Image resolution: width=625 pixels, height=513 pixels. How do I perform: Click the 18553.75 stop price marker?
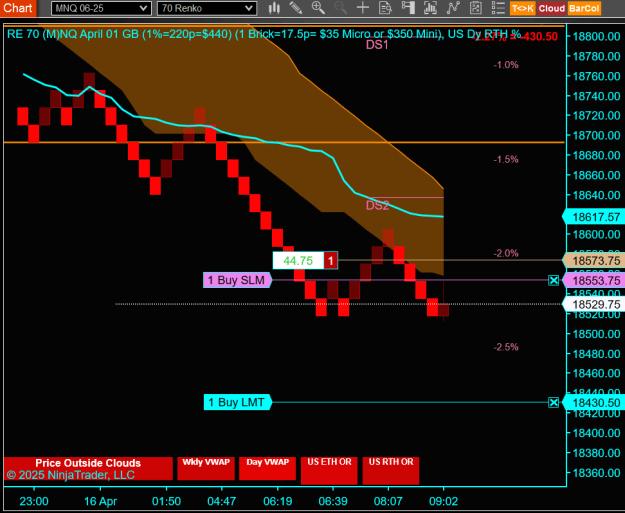pos(594,281)
